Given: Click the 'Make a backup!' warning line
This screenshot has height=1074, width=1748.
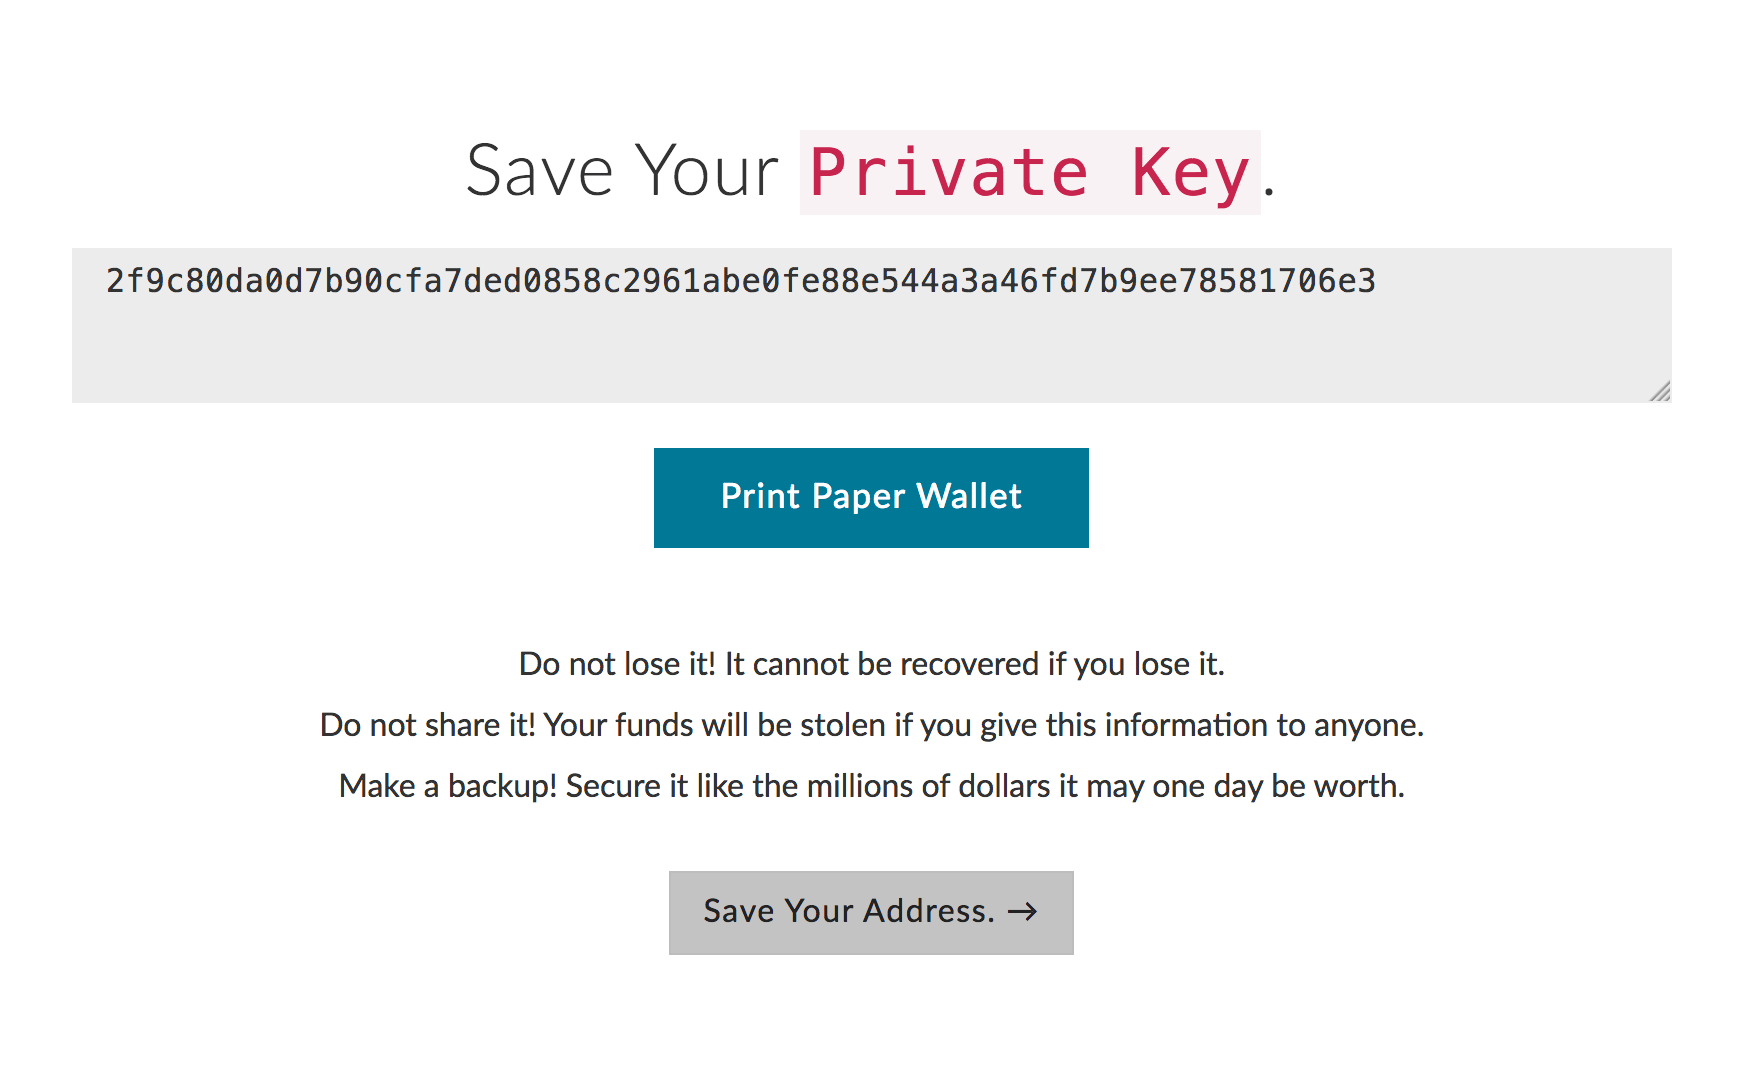Looking at the screenshot, I should click(871, 786).
